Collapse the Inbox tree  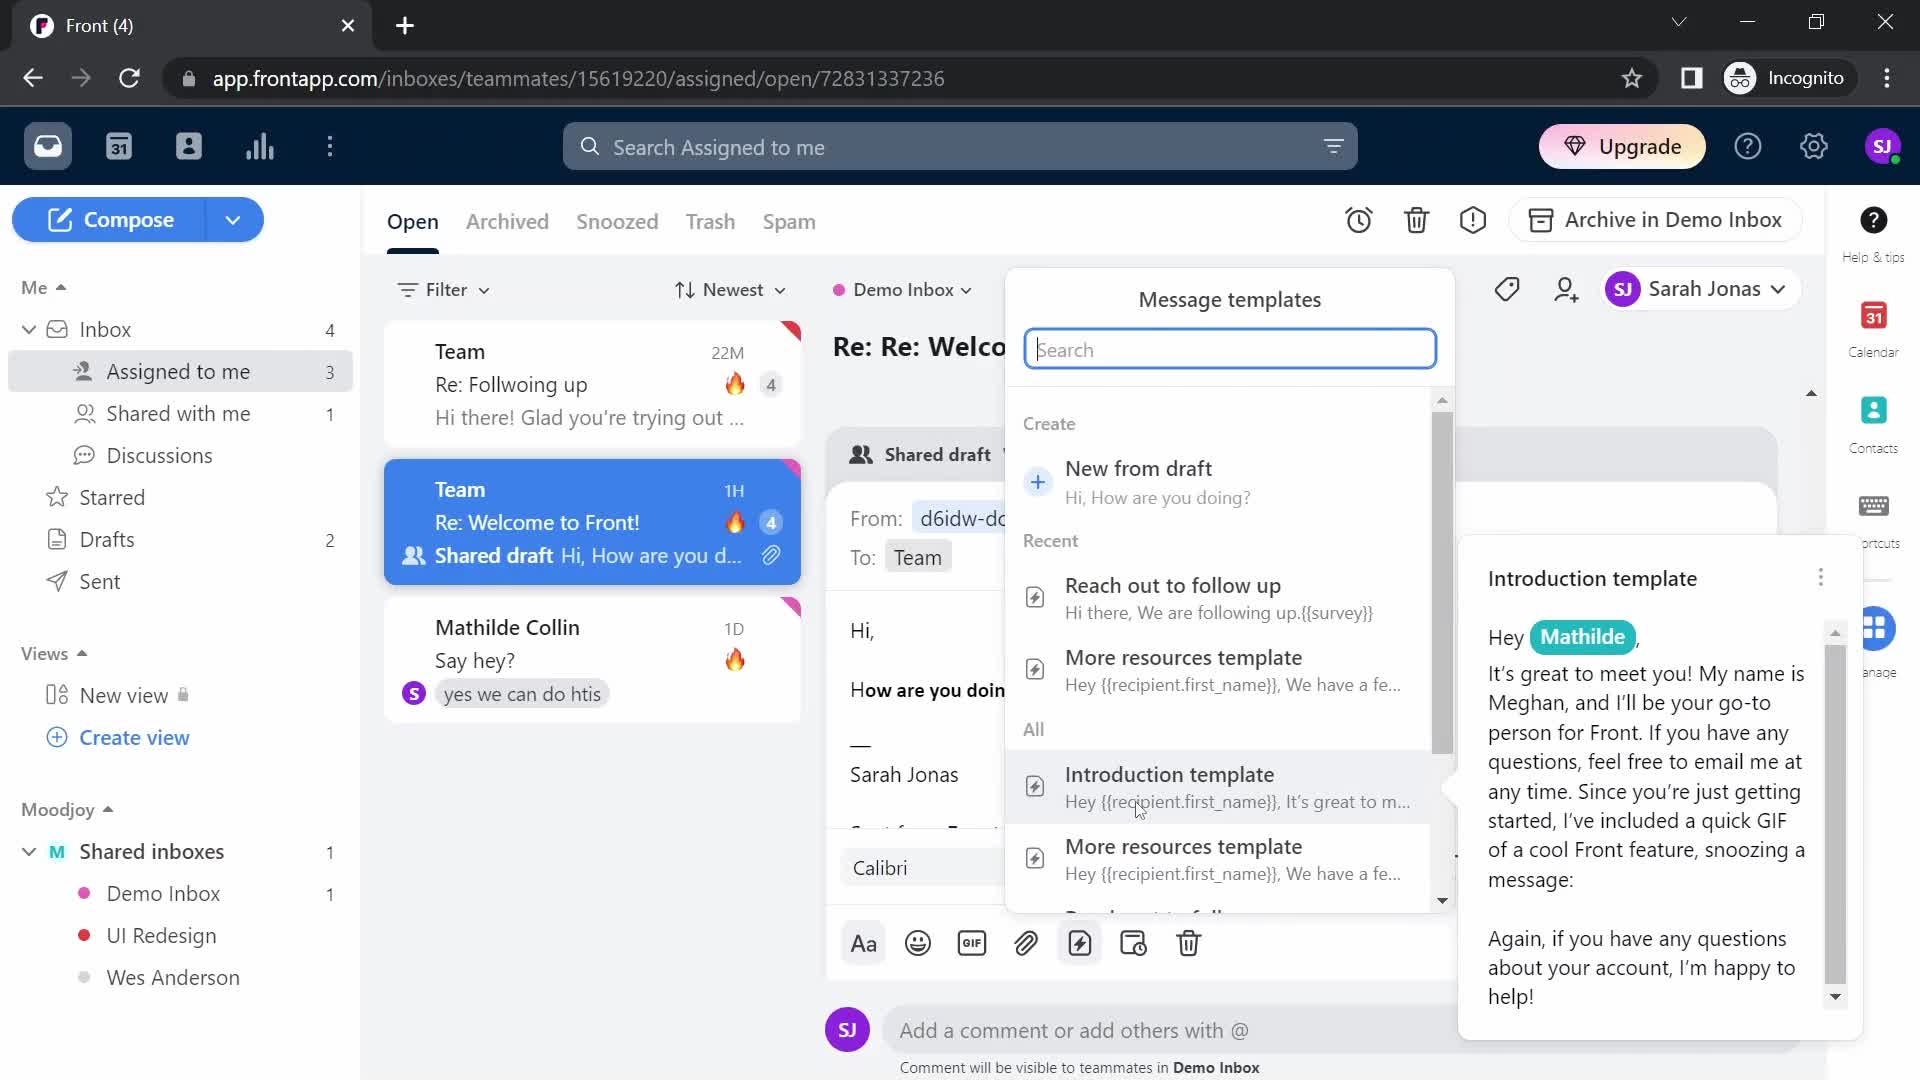click(29, 330)
